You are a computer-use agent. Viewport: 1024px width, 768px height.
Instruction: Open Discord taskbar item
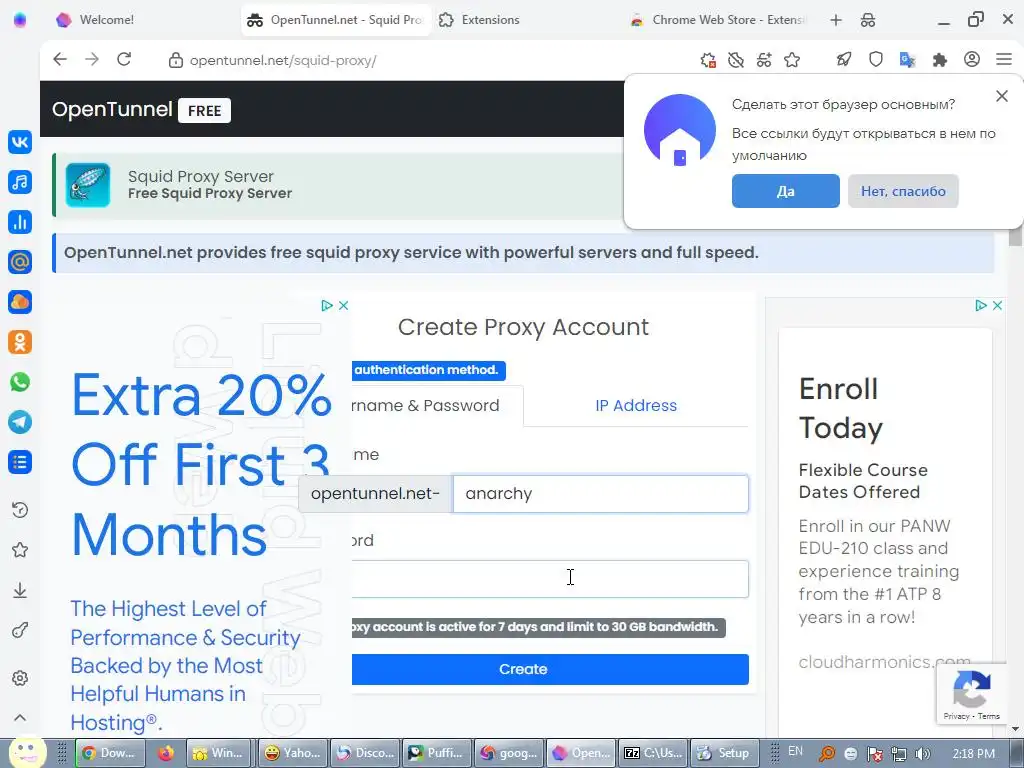click(365, 753)
